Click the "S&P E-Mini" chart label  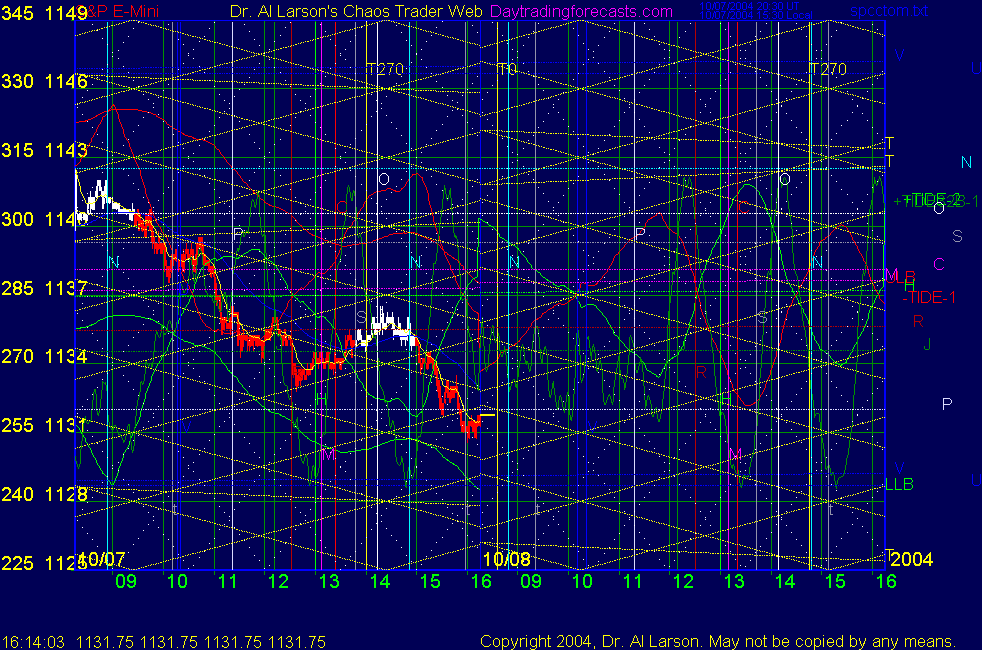point(120,11)
